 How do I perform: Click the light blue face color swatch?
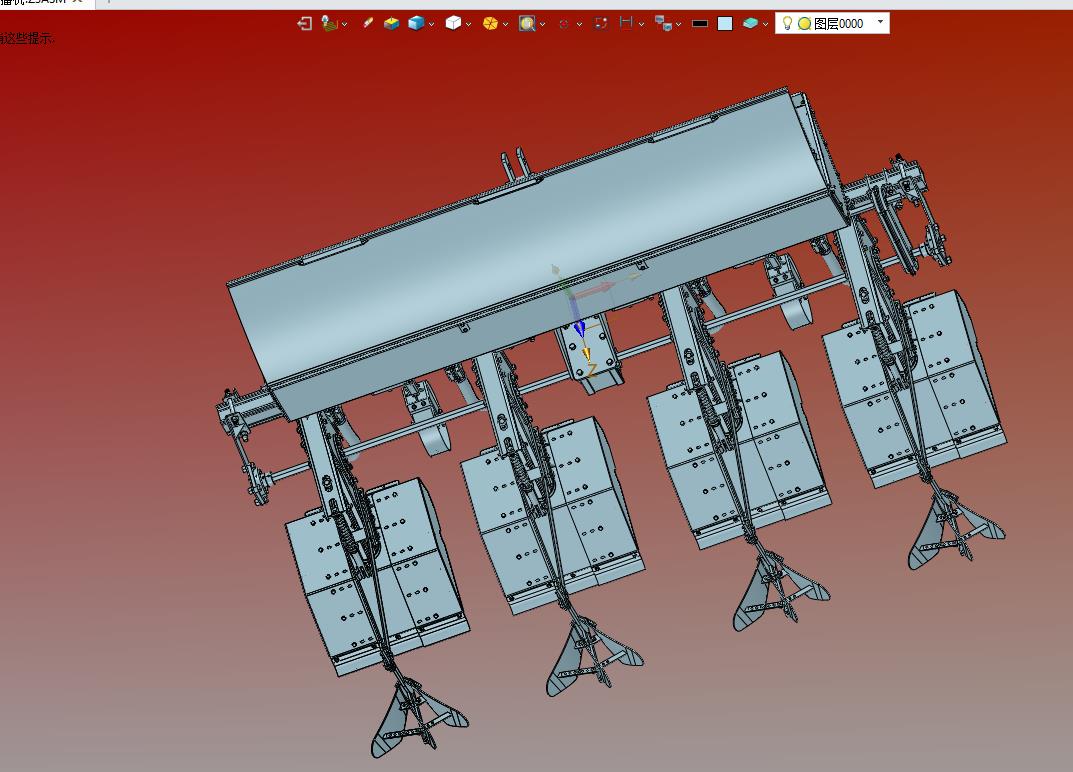point(725,24)
